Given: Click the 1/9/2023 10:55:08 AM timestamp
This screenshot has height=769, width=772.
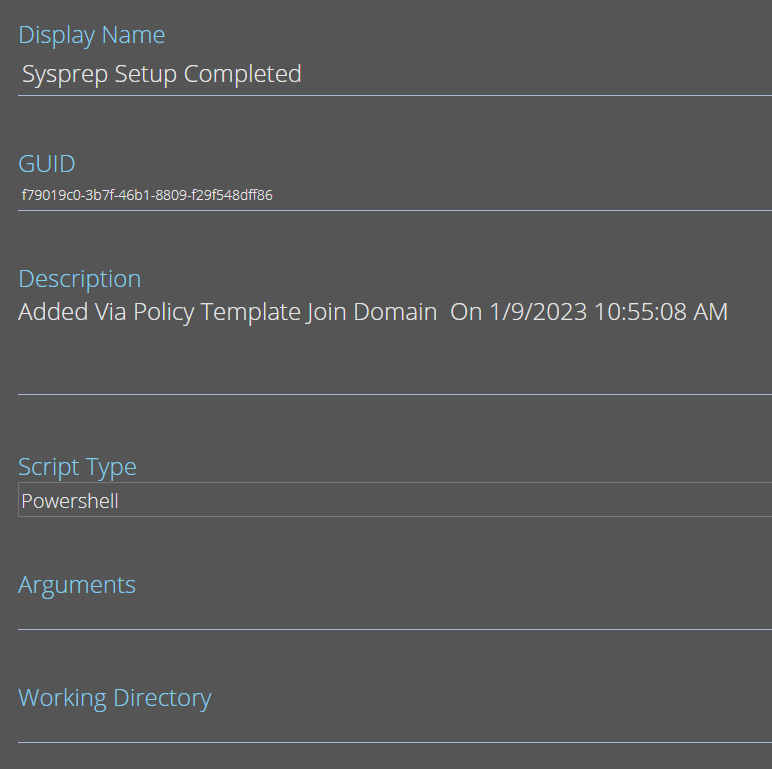Looking at the screenshot, I should [609, 312].
